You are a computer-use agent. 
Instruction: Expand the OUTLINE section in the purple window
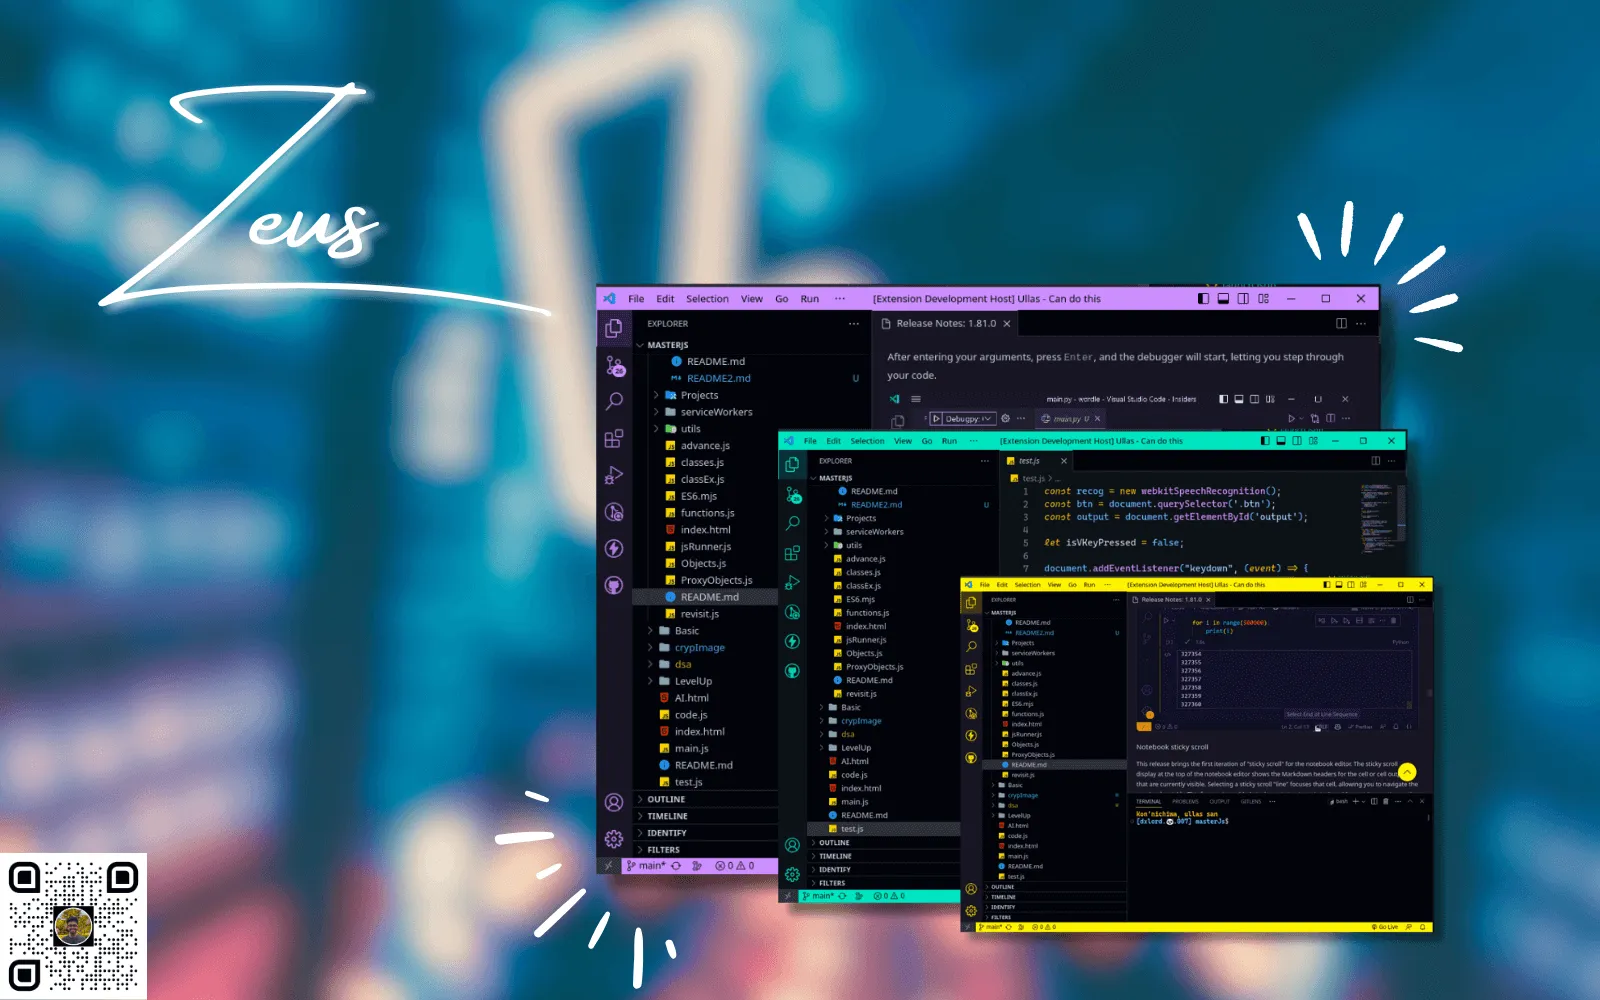[x=666, y=799]
